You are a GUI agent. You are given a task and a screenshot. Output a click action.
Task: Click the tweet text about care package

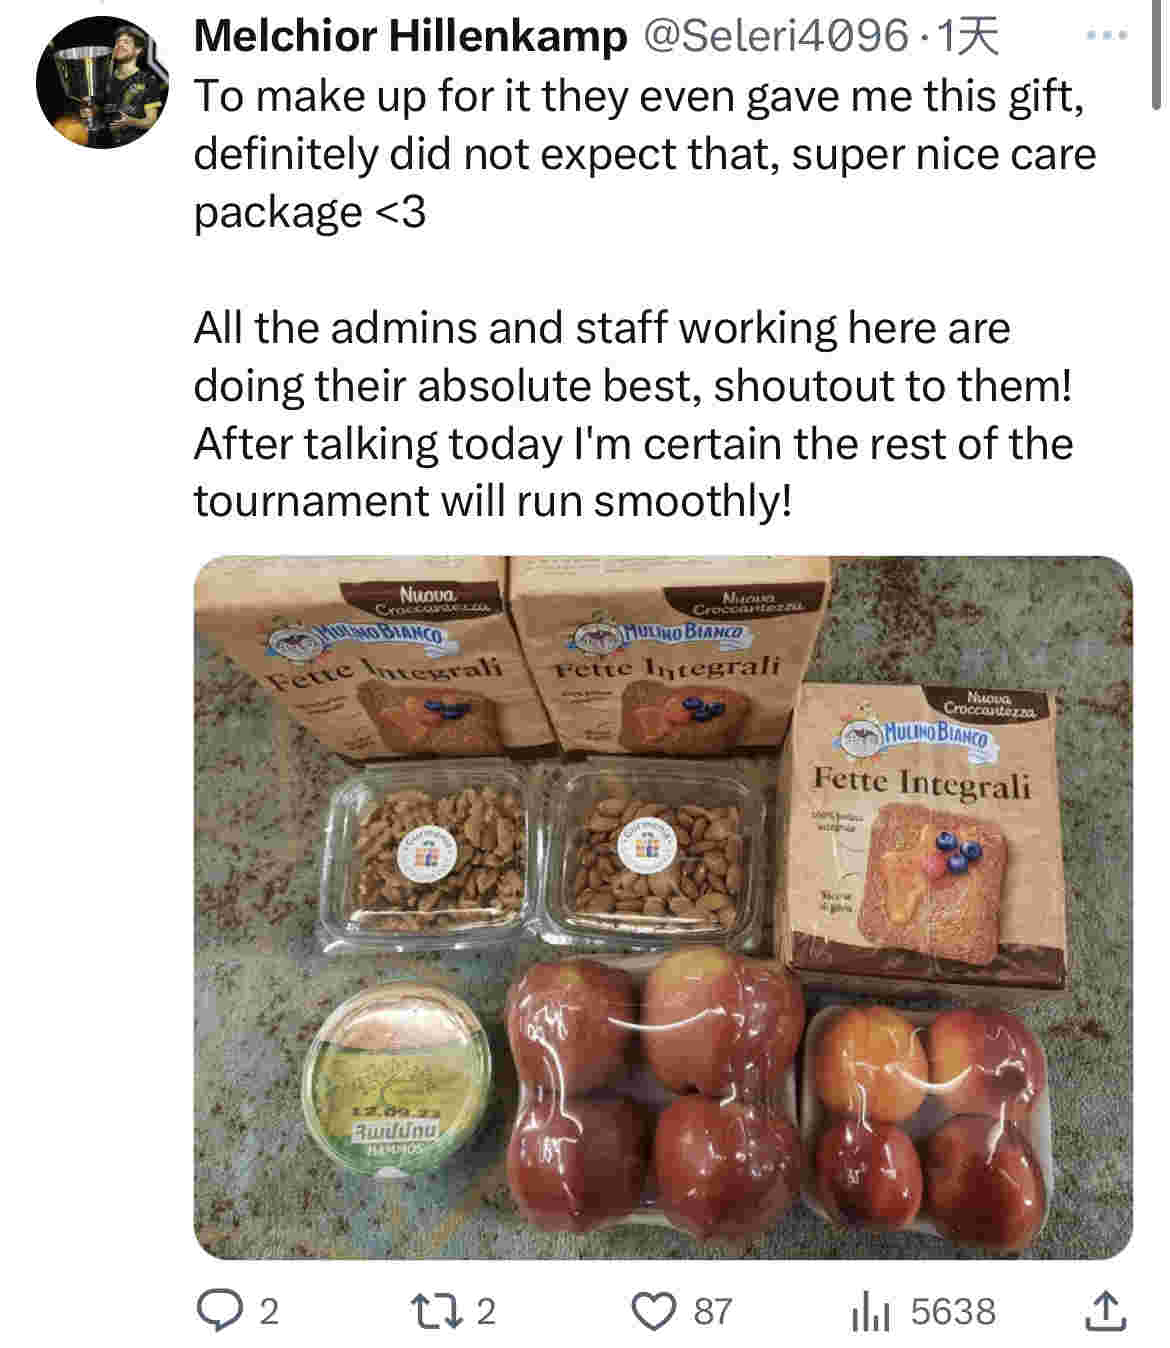[645, 154]
